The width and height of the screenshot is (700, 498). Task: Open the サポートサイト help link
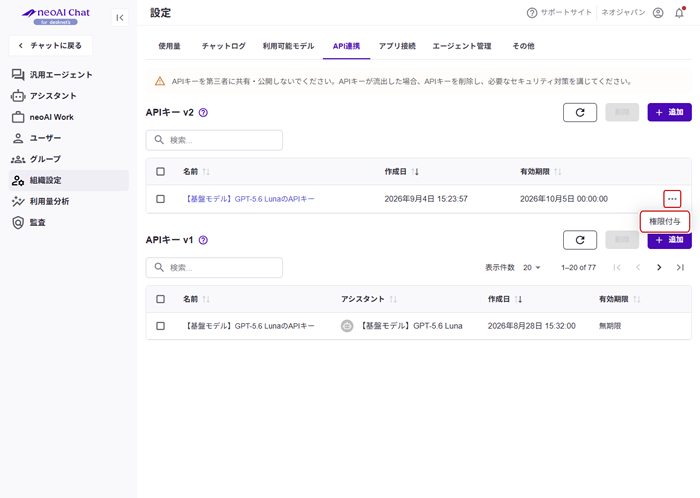[x=559, y=12]
